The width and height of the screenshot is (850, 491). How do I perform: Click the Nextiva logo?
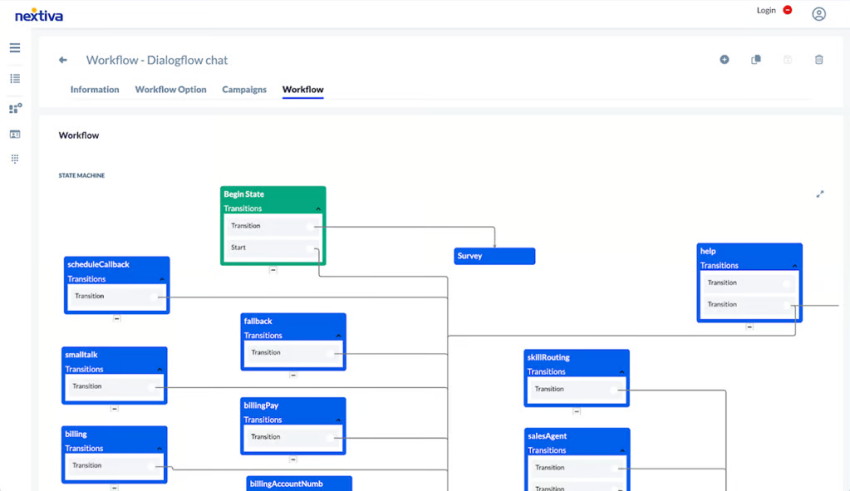coord(39,15)
